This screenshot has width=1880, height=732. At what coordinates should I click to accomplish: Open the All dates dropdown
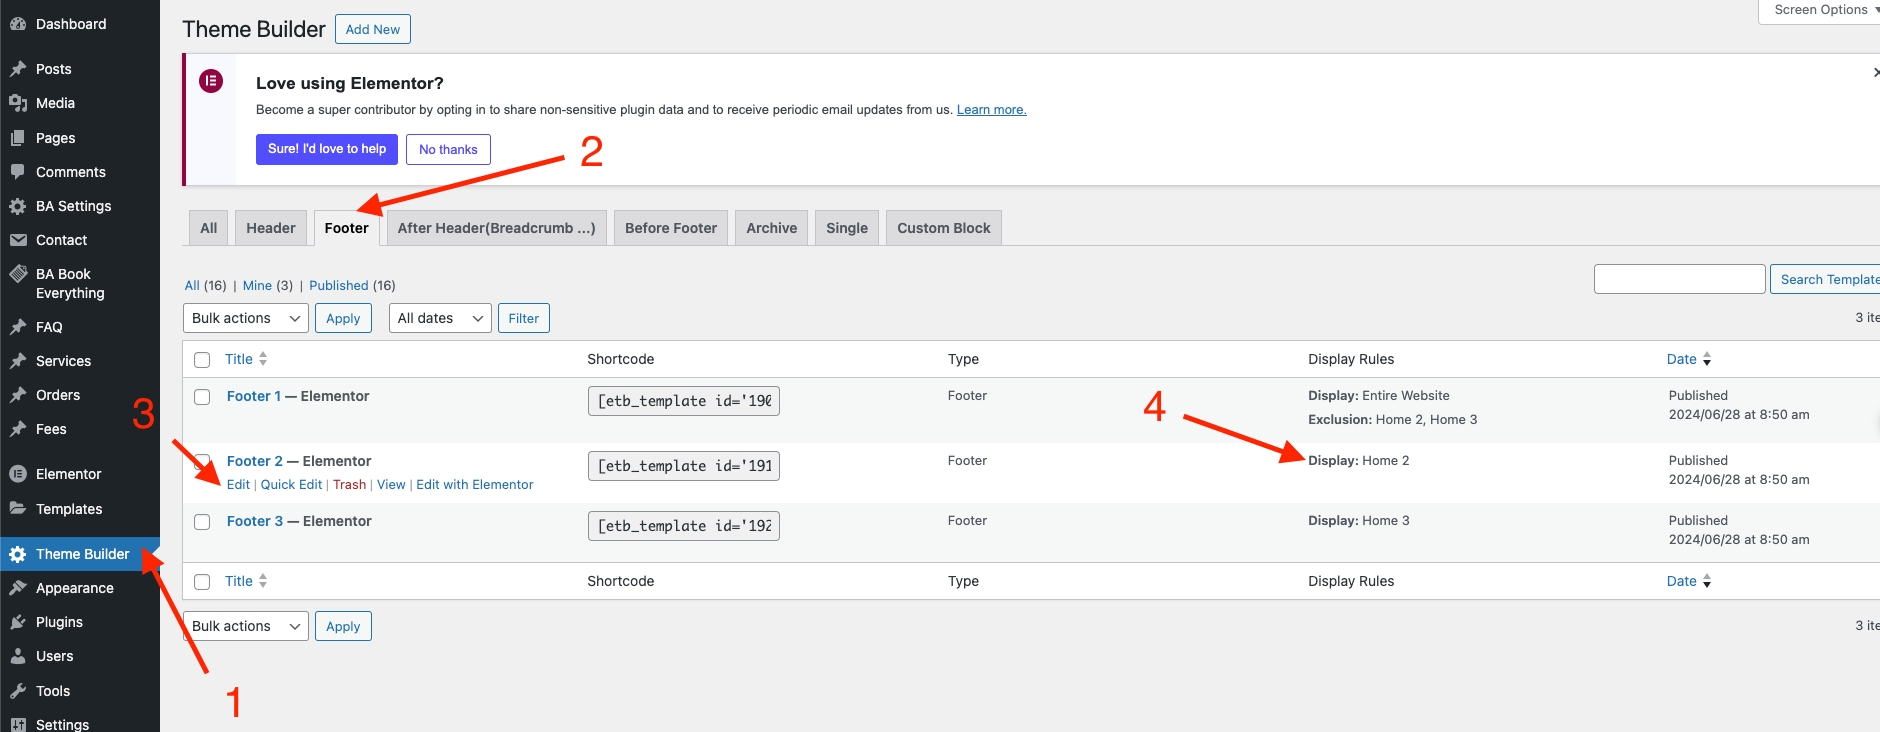click(439, 318)
